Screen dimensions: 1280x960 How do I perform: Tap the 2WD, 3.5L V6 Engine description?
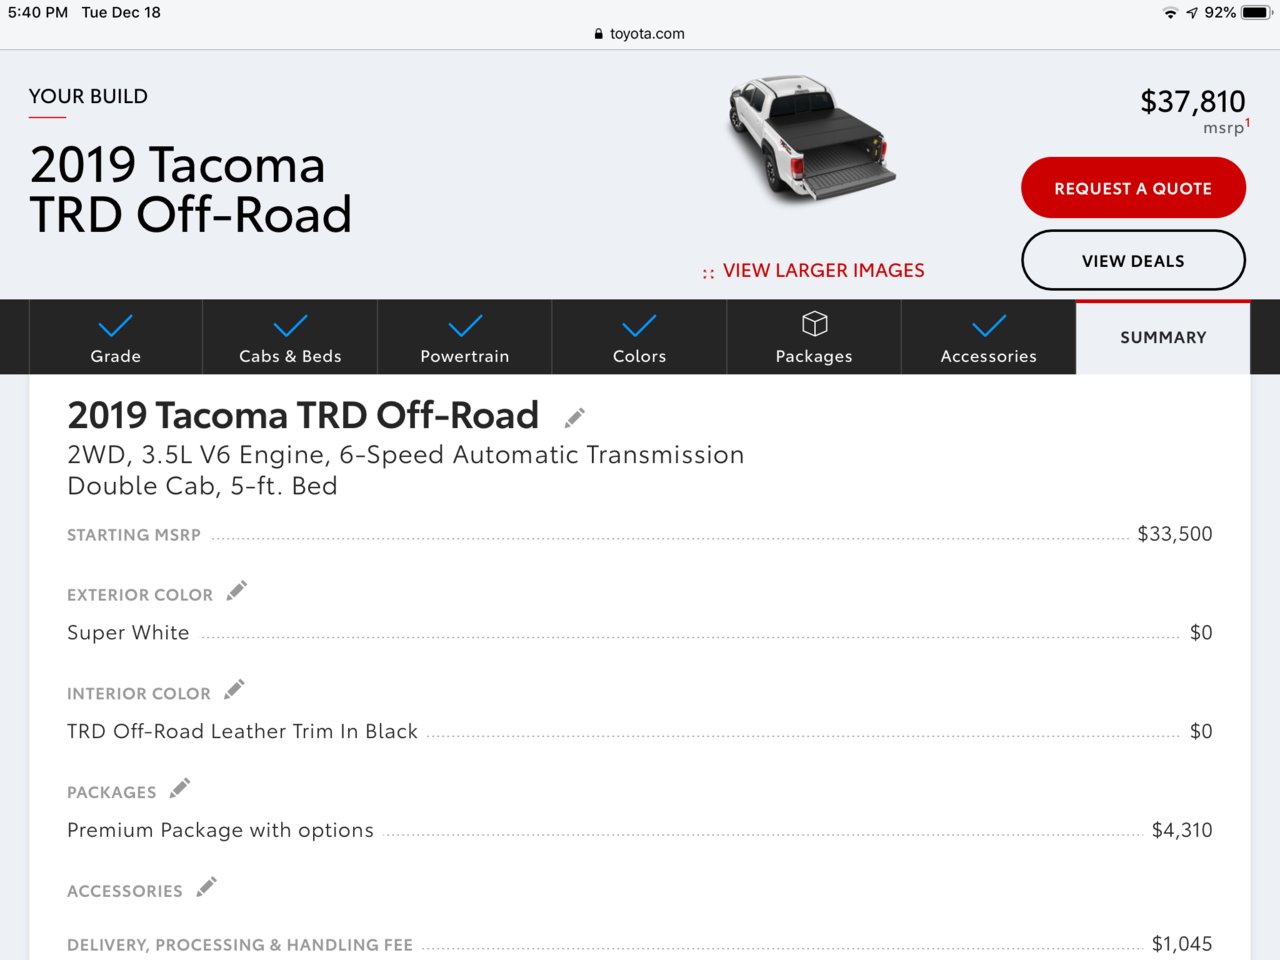(406, 455)
